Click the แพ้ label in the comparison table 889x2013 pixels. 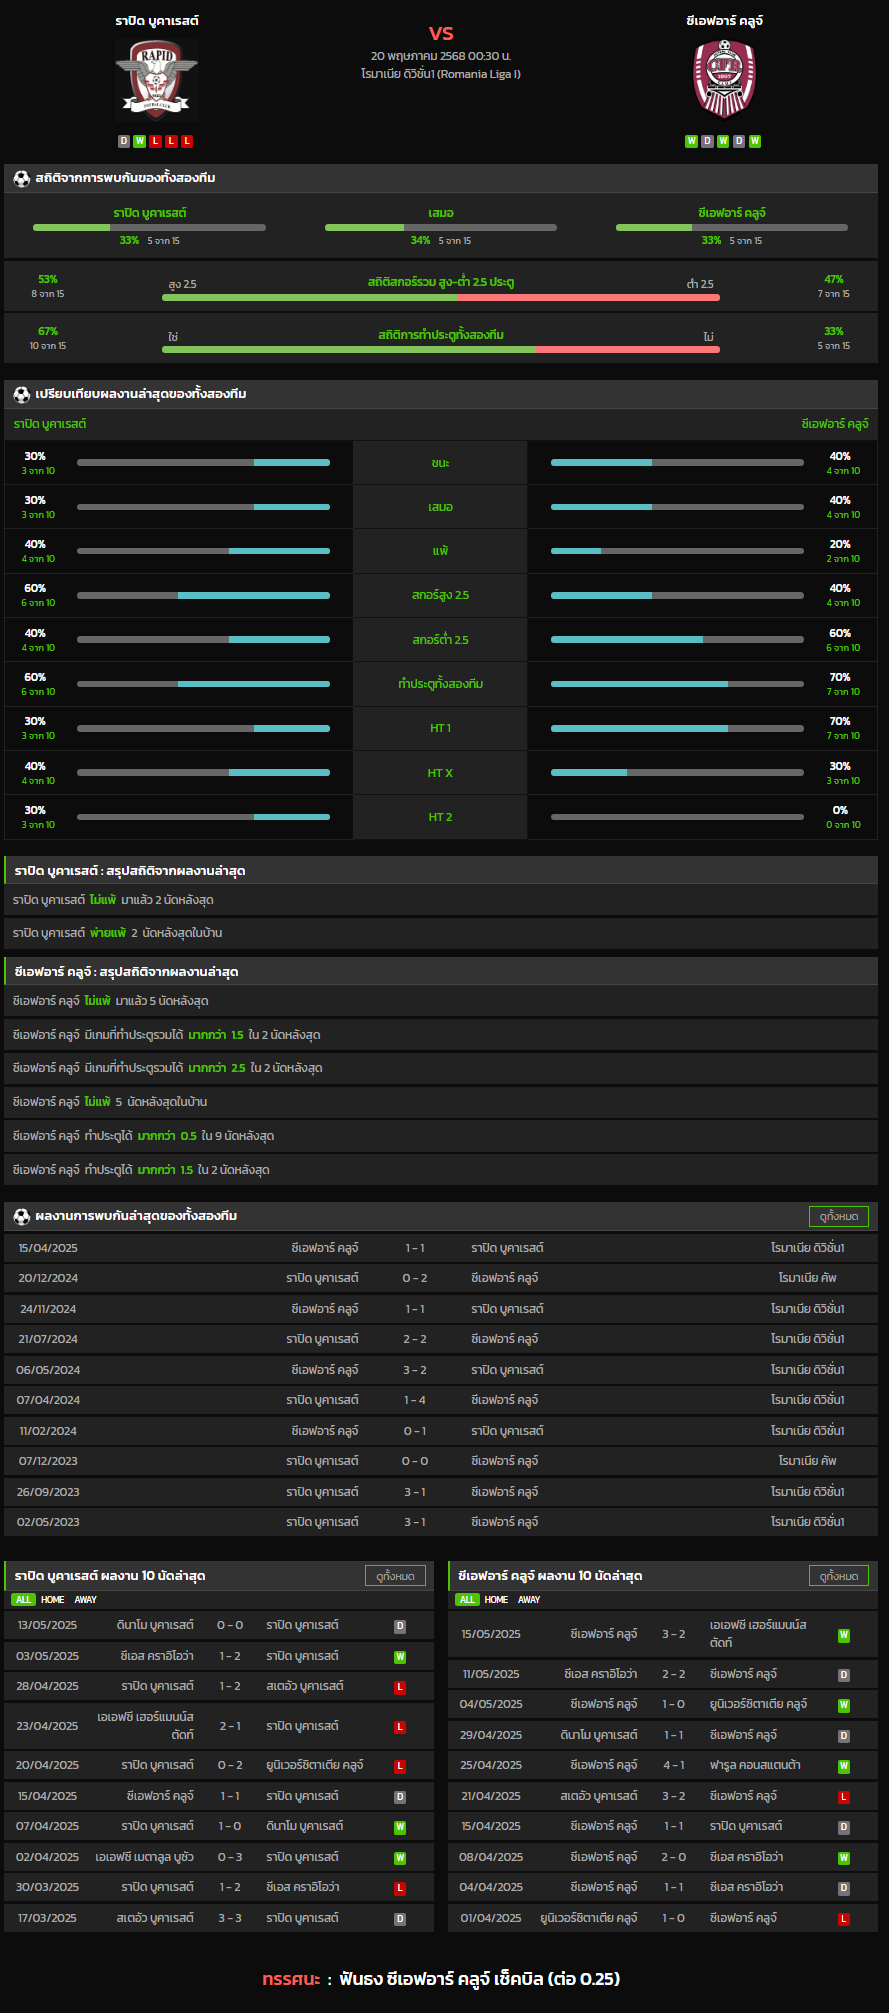[x=441, y=551]
